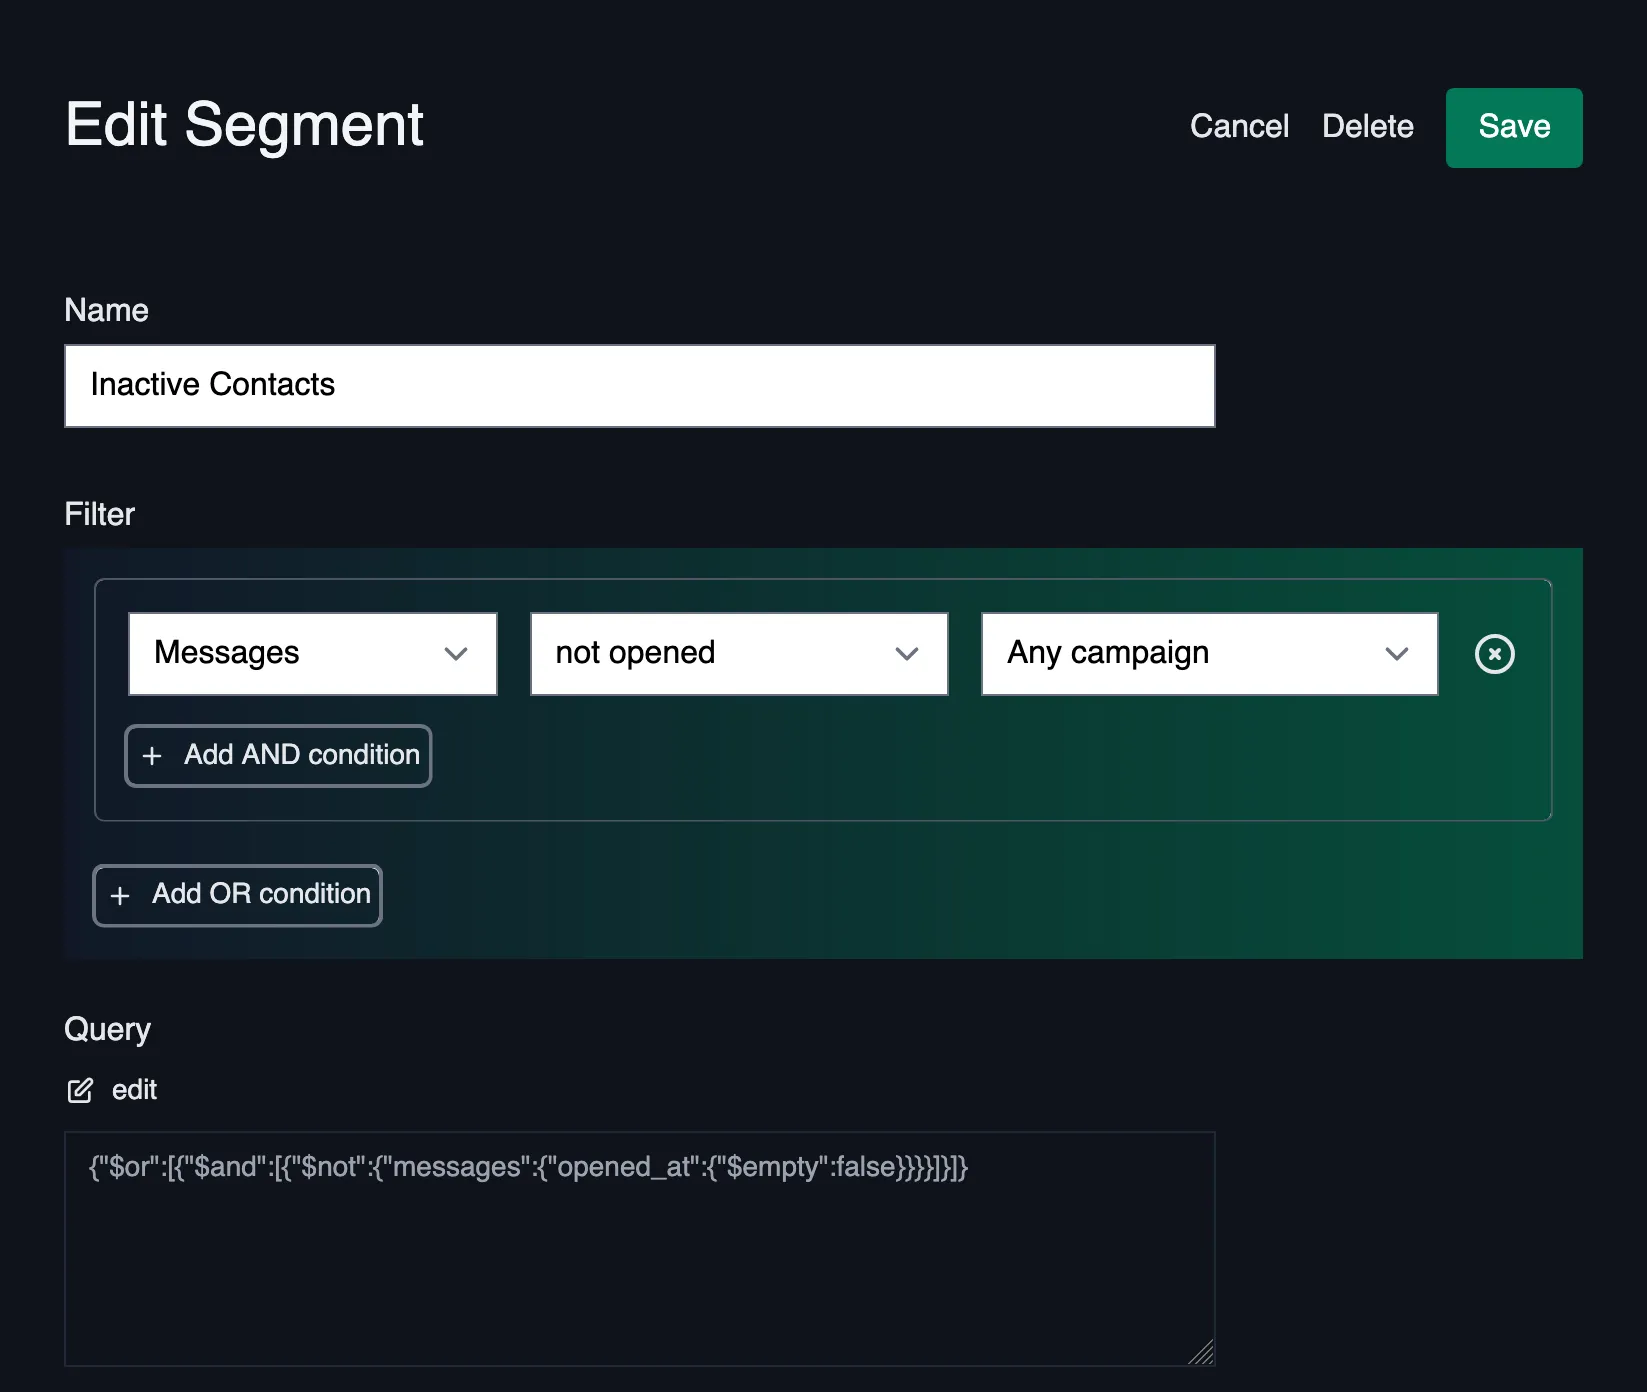
Task: Add an OR condition to the filter
Action: click(237, 895)
